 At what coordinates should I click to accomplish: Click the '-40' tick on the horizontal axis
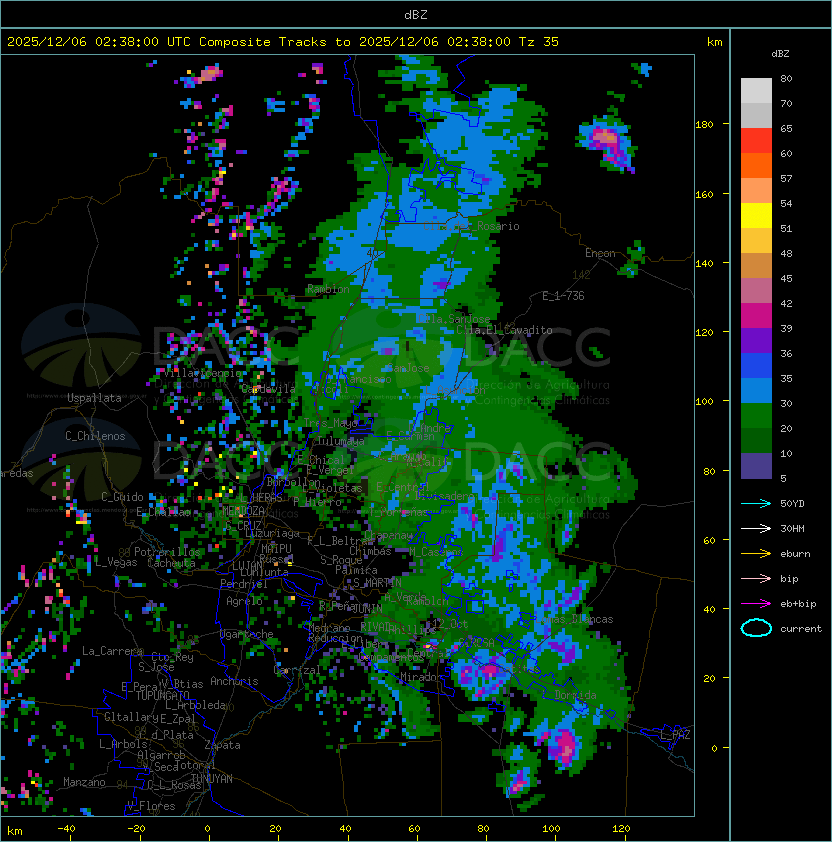click(x=66, y=829)
